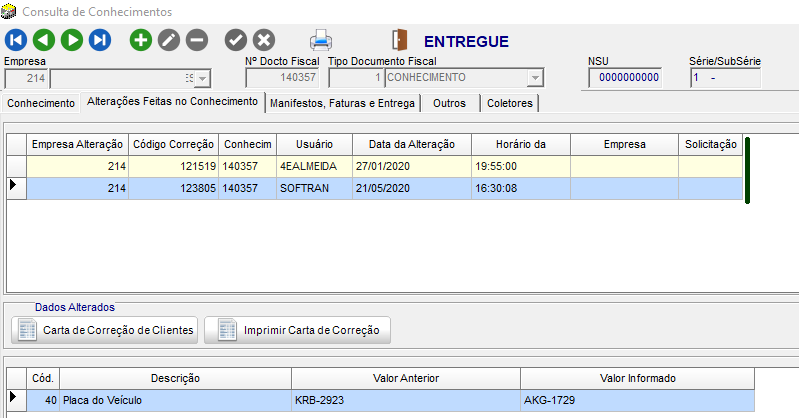
Task: Confirm changes with checkmark icon
Action: tap(236, 40)
